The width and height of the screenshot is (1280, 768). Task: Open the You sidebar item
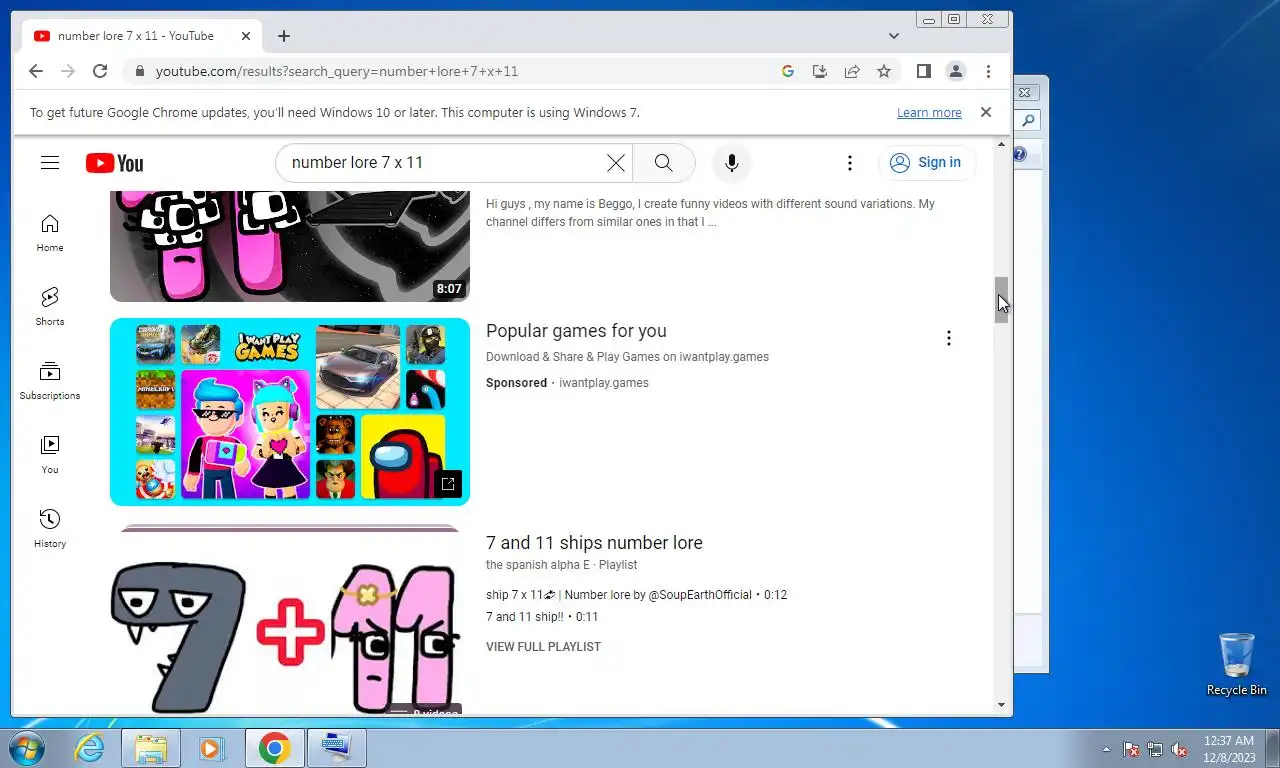50,455
